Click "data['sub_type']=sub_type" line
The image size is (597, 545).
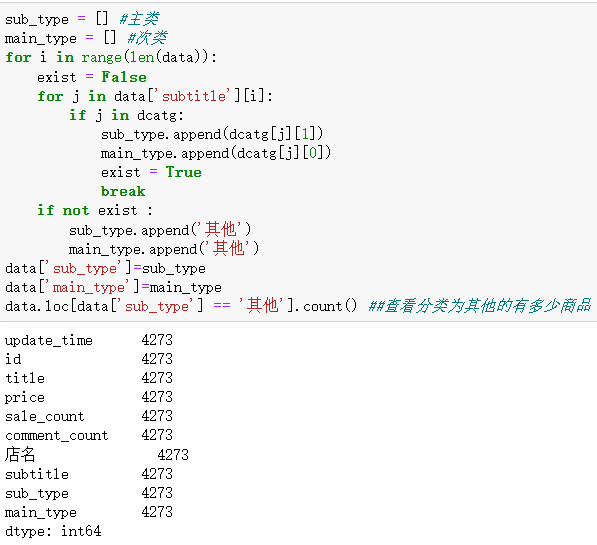coord(105,268)
